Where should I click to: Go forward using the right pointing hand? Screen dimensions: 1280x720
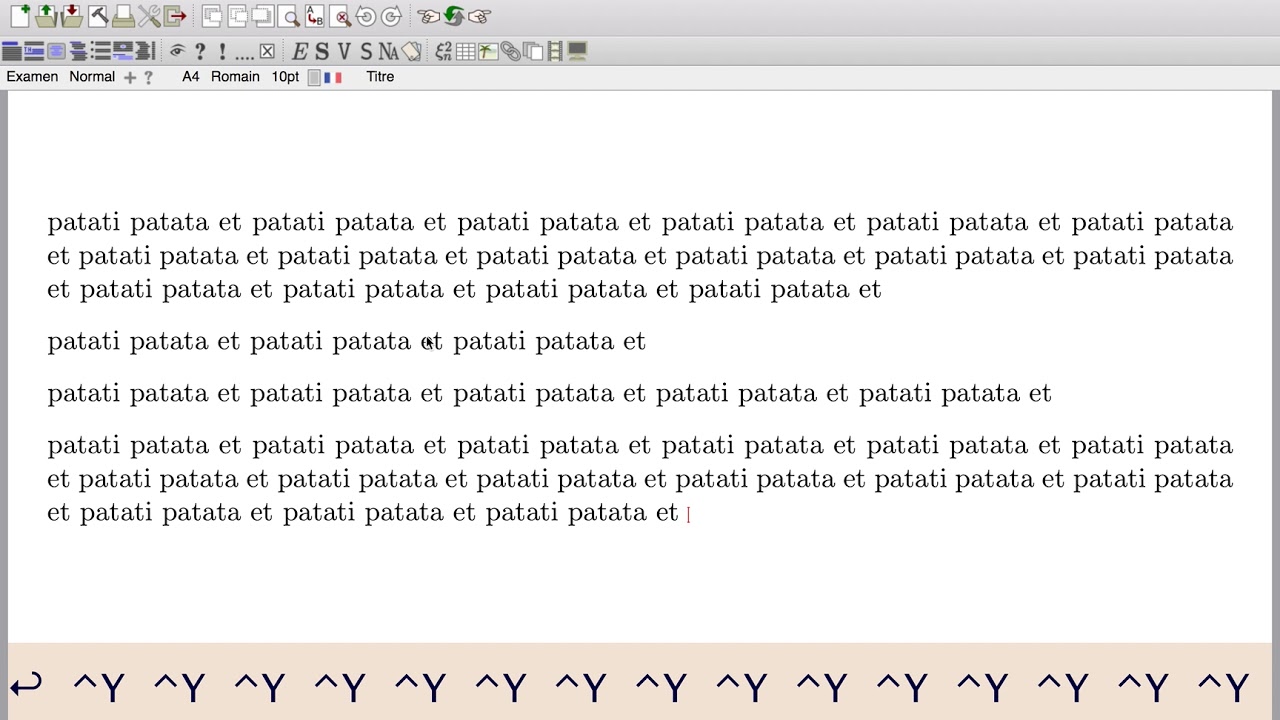(x=480, y=16)
